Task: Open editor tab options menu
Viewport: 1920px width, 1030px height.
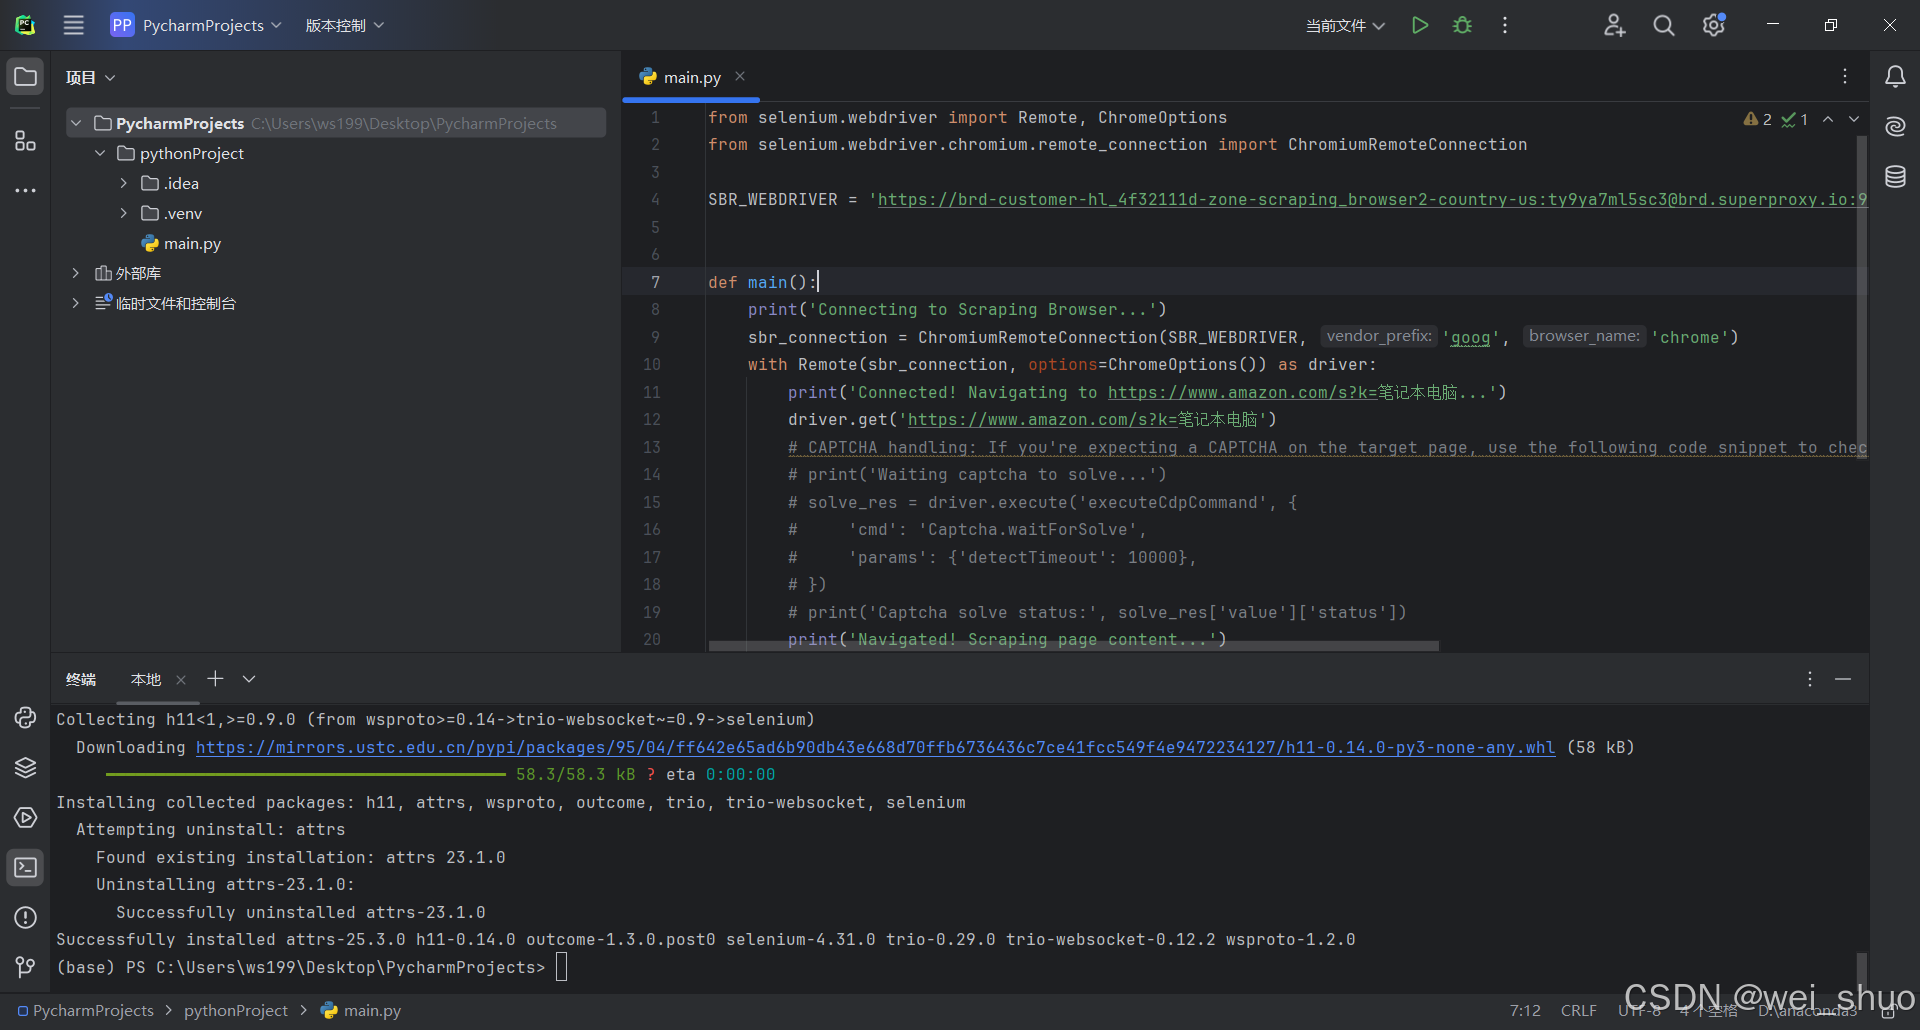Action: click(1845, 76)
